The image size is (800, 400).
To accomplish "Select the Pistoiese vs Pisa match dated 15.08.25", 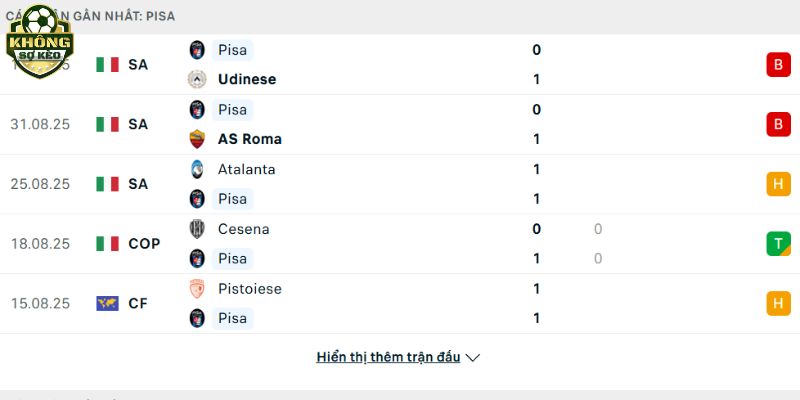I will point(400,304).
